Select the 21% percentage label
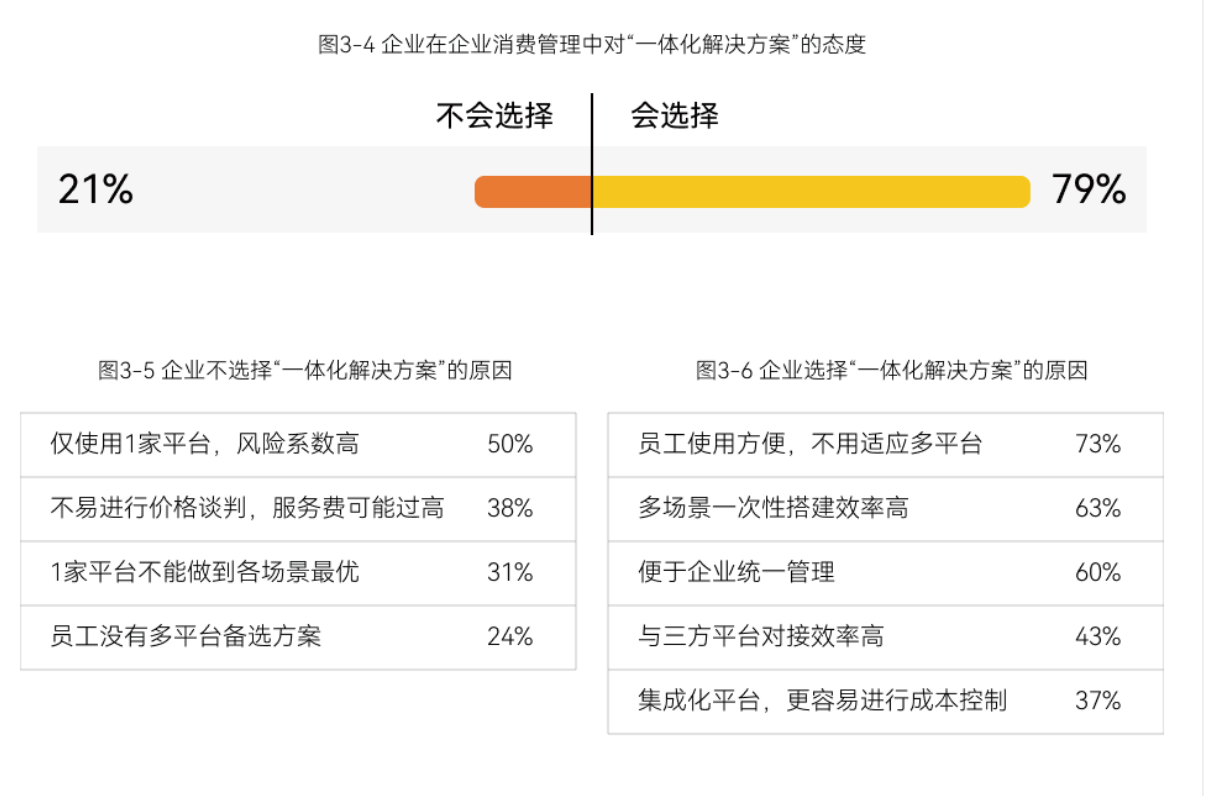 pyautogui.click(x=95, y=190)
